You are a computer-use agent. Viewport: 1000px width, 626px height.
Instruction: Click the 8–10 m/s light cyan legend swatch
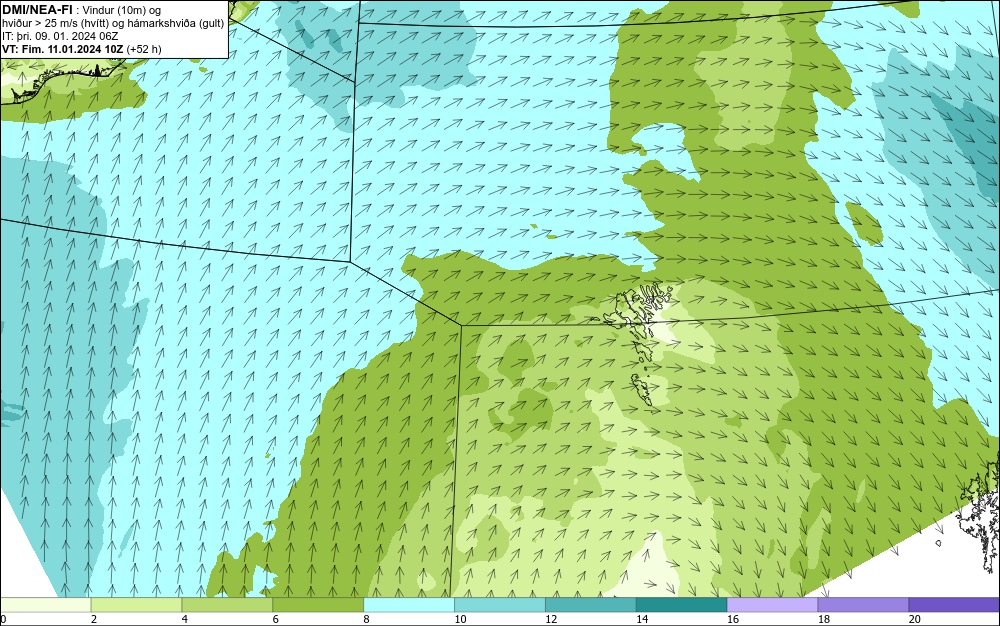[409, 604]
